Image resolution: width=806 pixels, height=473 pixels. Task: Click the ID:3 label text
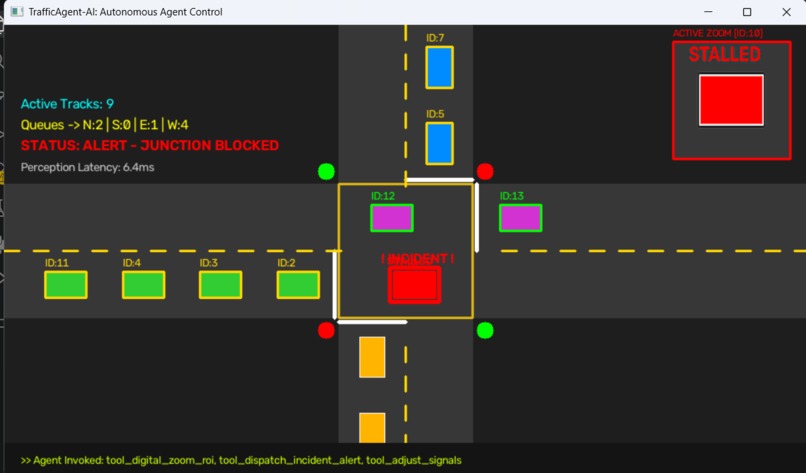point(209,263)
